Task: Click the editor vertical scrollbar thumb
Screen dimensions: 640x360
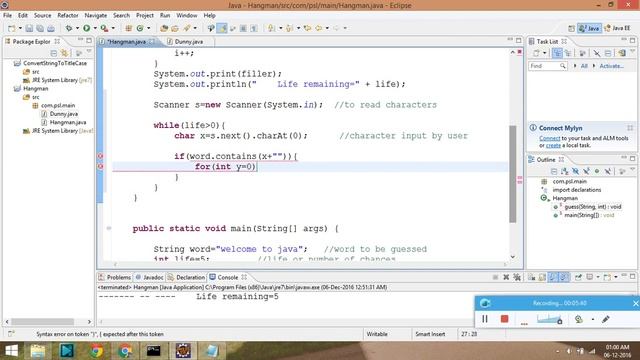Action: [x=513, y=173]
